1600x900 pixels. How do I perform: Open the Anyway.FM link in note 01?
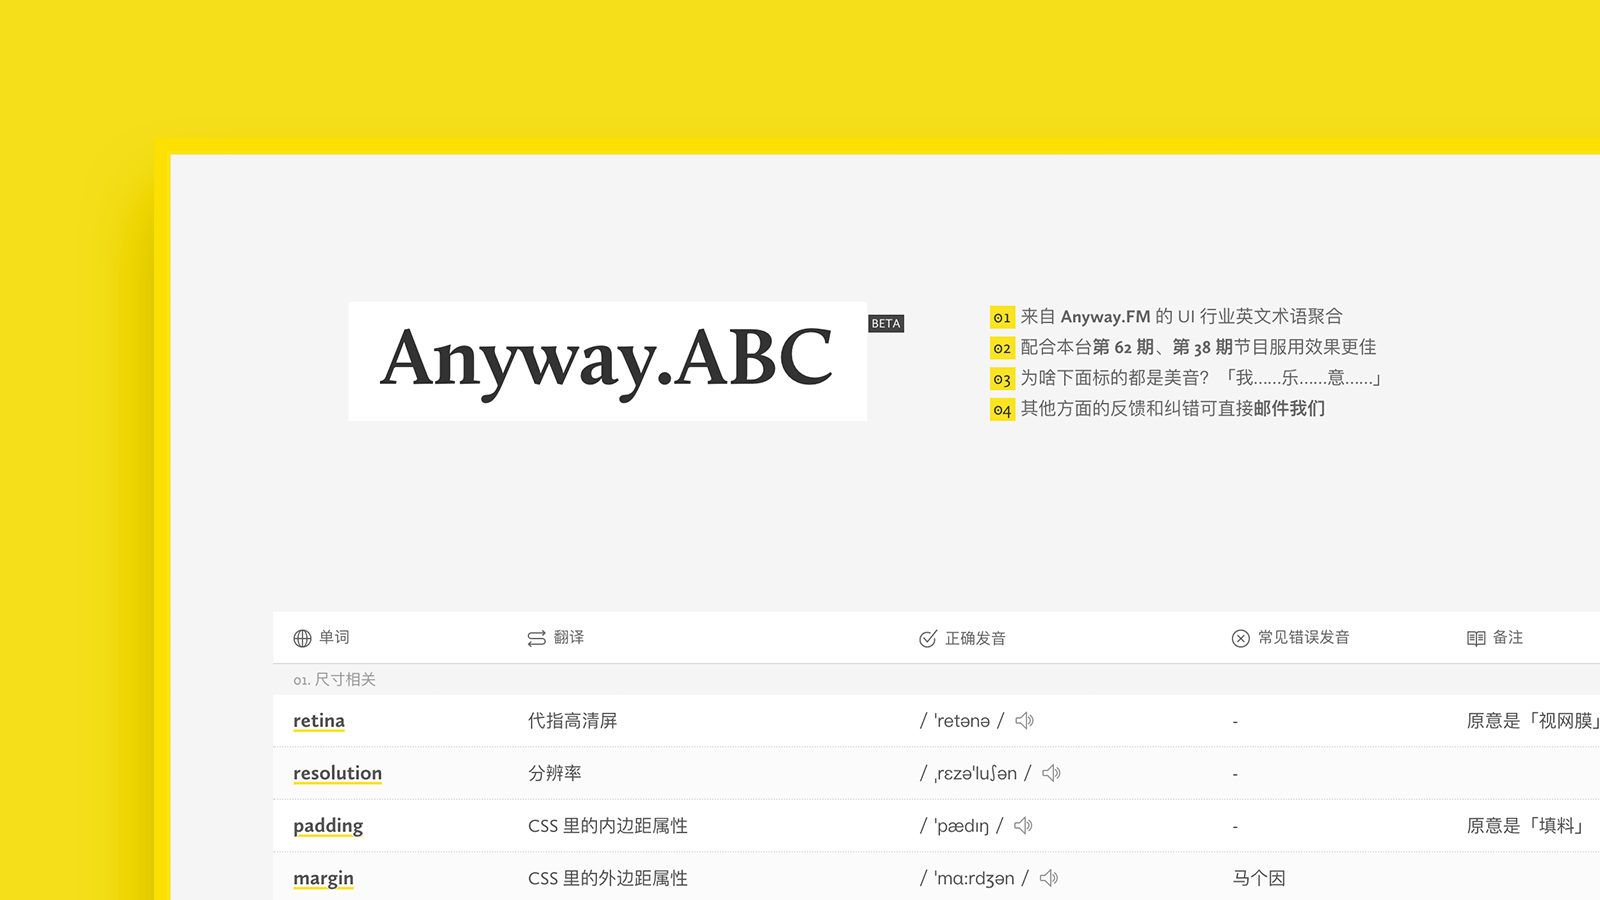point(1105,316)
